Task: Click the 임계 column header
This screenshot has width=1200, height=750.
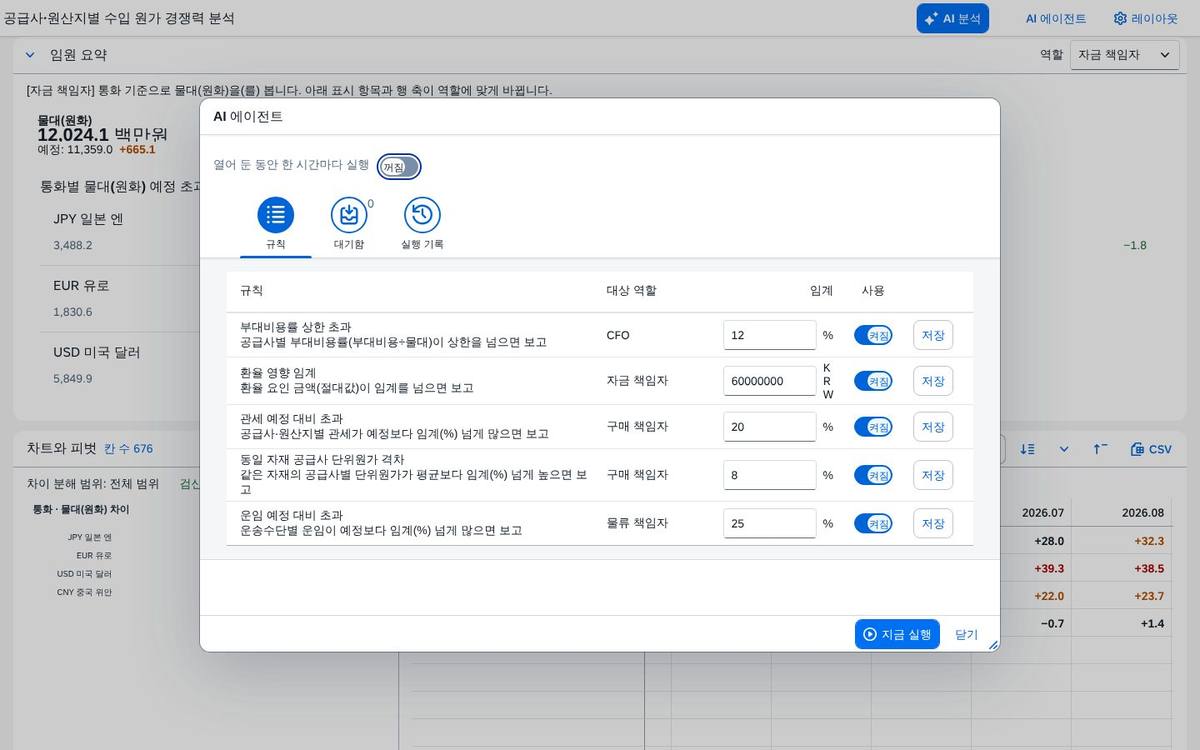Action: (821, 290)
